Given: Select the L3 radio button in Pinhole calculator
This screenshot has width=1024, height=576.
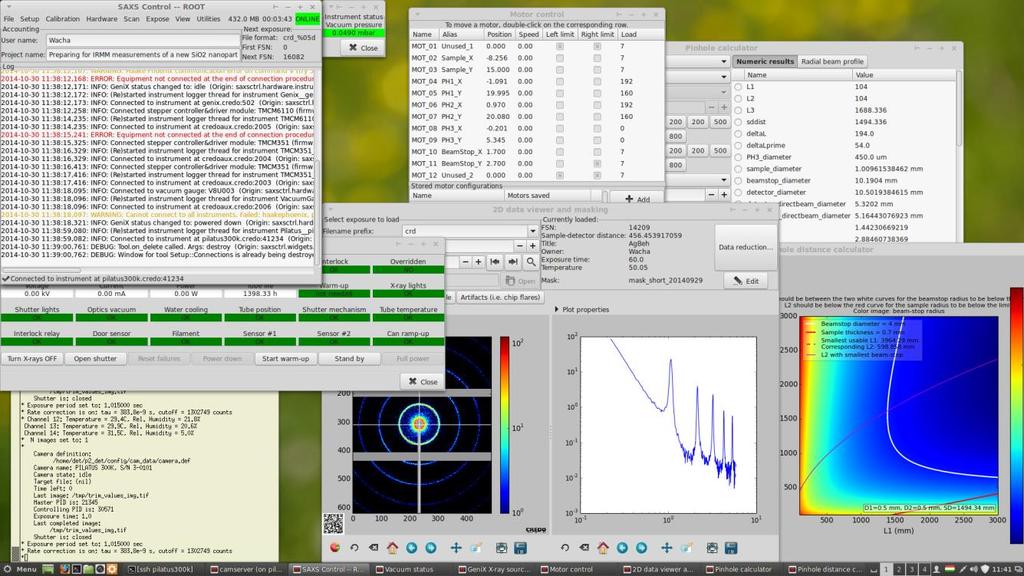Looking at the screenshot, I should (x=738, y=110).
